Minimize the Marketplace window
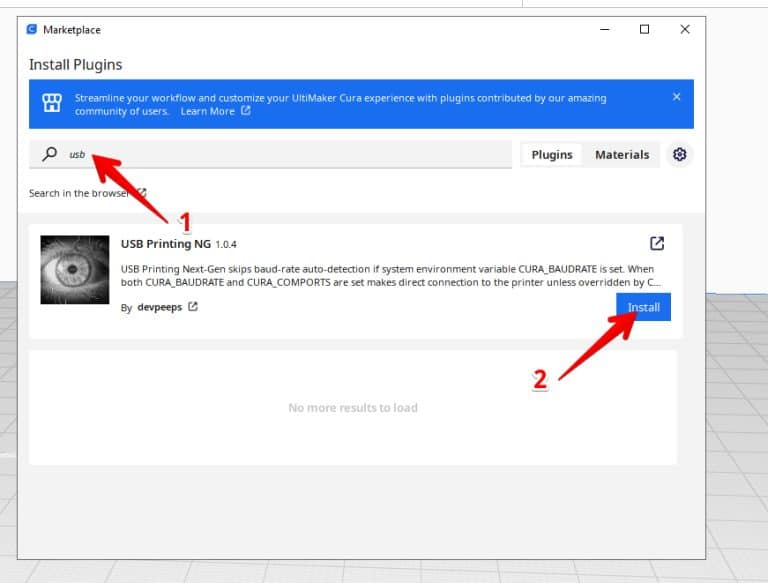Viewport: 768px width, 583px height. pyautogui.click(x=605, y=29)
